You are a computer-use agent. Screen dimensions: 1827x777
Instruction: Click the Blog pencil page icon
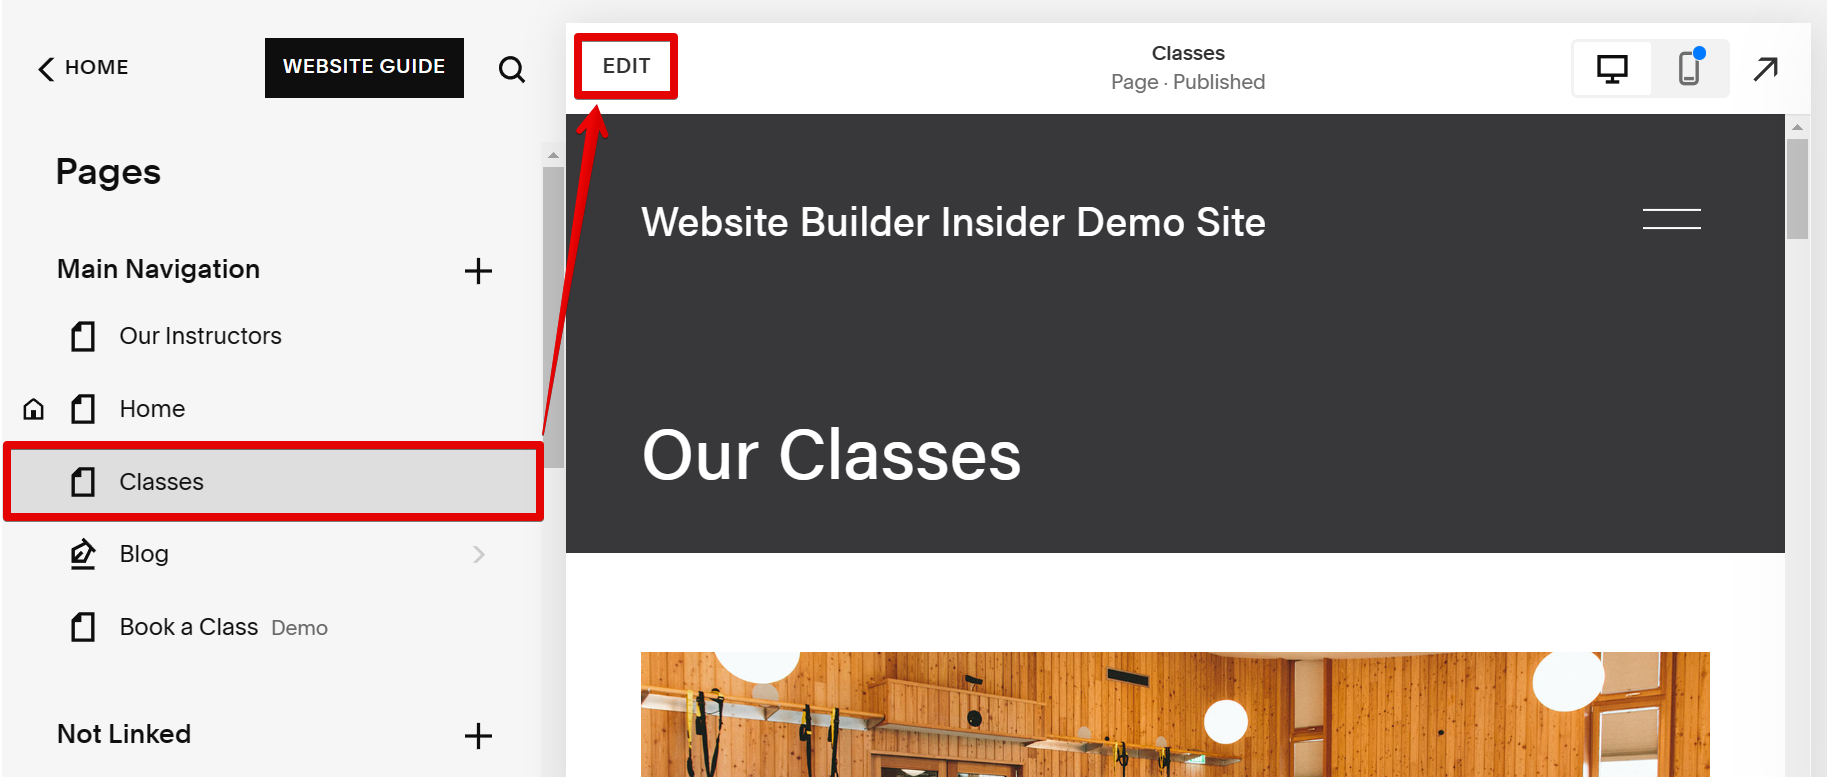click(83, 554)
